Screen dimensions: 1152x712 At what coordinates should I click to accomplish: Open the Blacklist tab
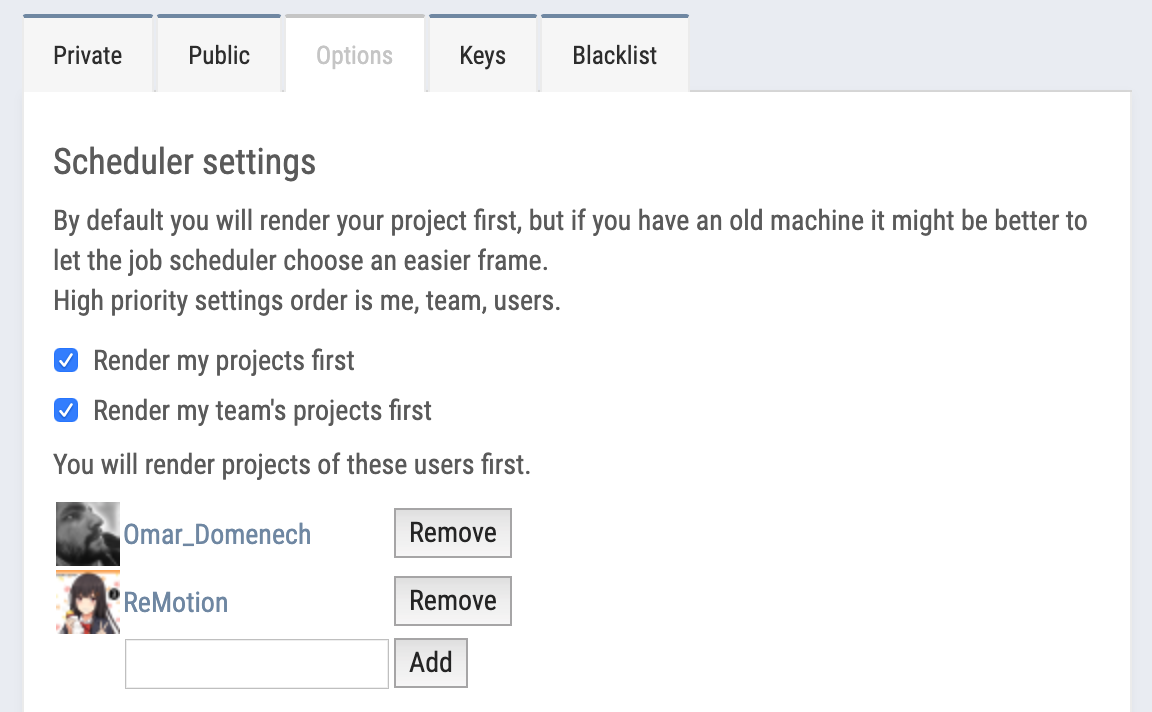click(x=614, y=55)
